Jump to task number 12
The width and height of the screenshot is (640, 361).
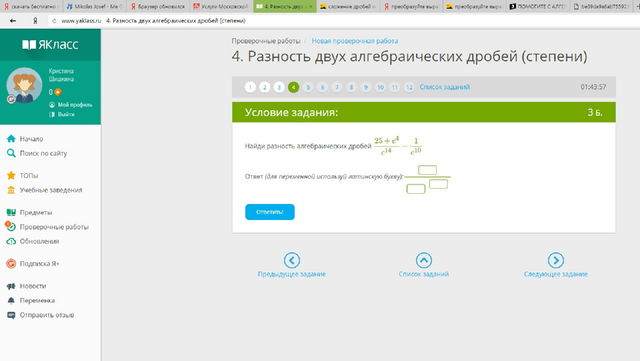(x=409, y=87)
